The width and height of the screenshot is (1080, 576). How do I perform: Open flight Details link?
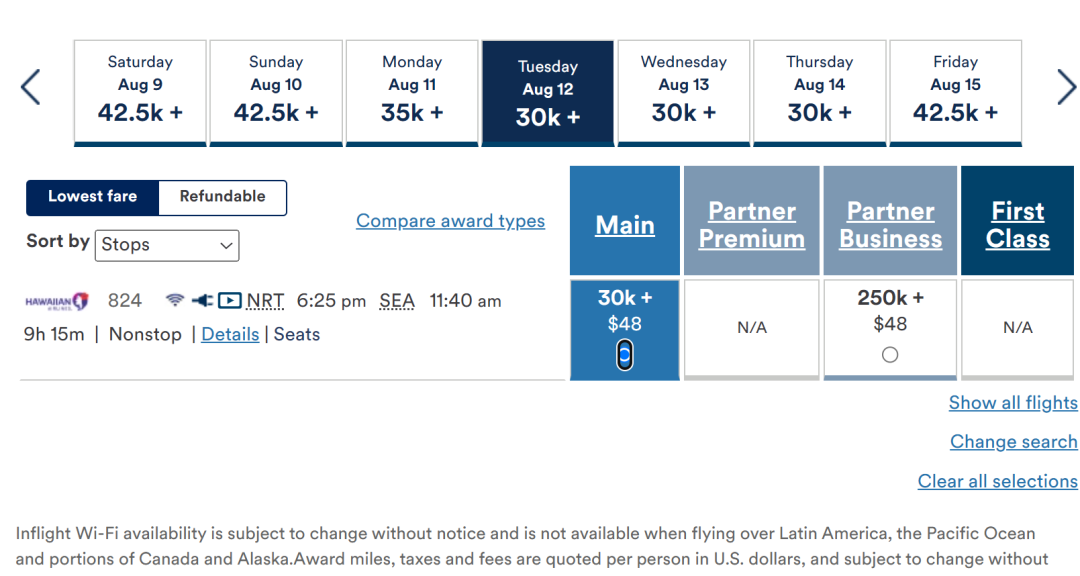coord(230,335)
